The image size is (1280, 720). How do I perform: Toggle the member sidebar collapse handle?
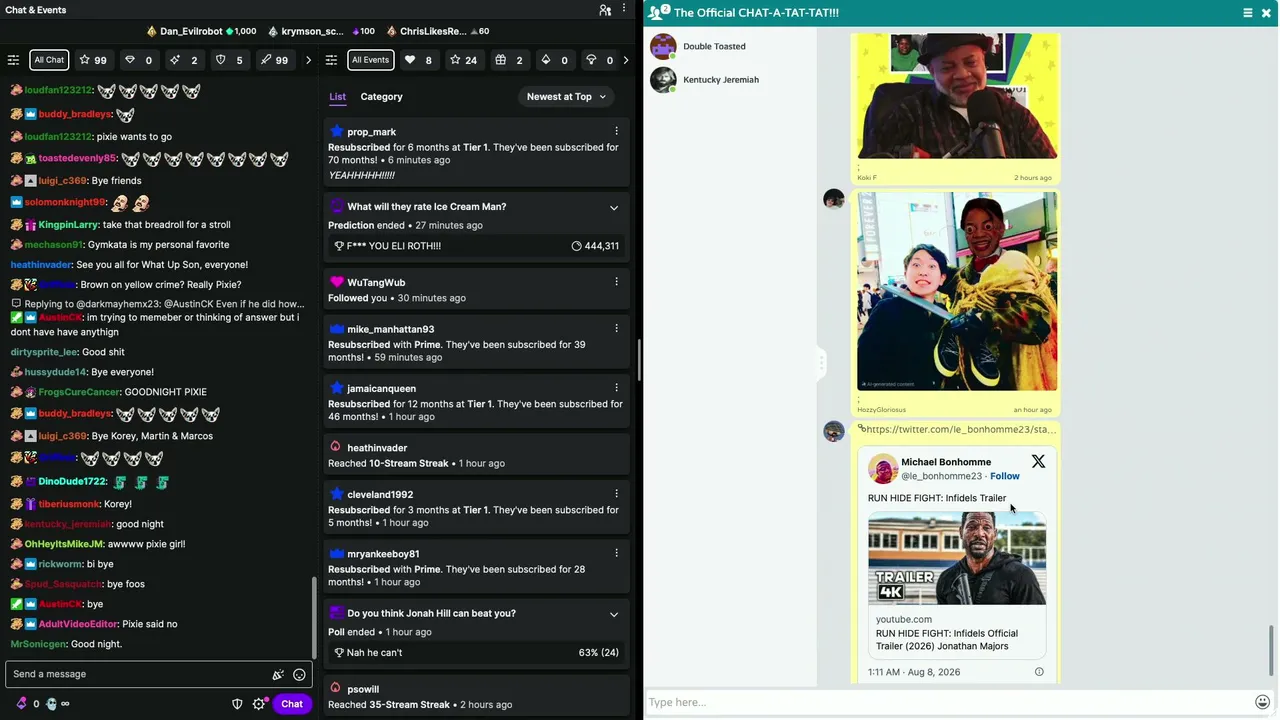[x=820, y=362]
